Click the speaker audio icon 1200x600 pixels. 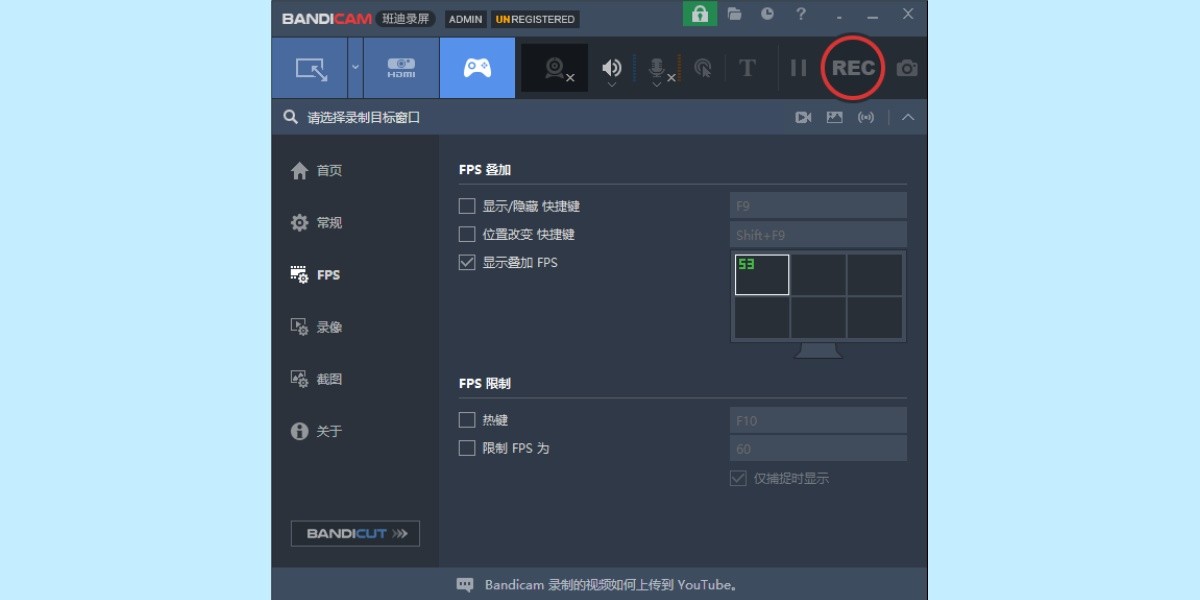pos(612,65)
